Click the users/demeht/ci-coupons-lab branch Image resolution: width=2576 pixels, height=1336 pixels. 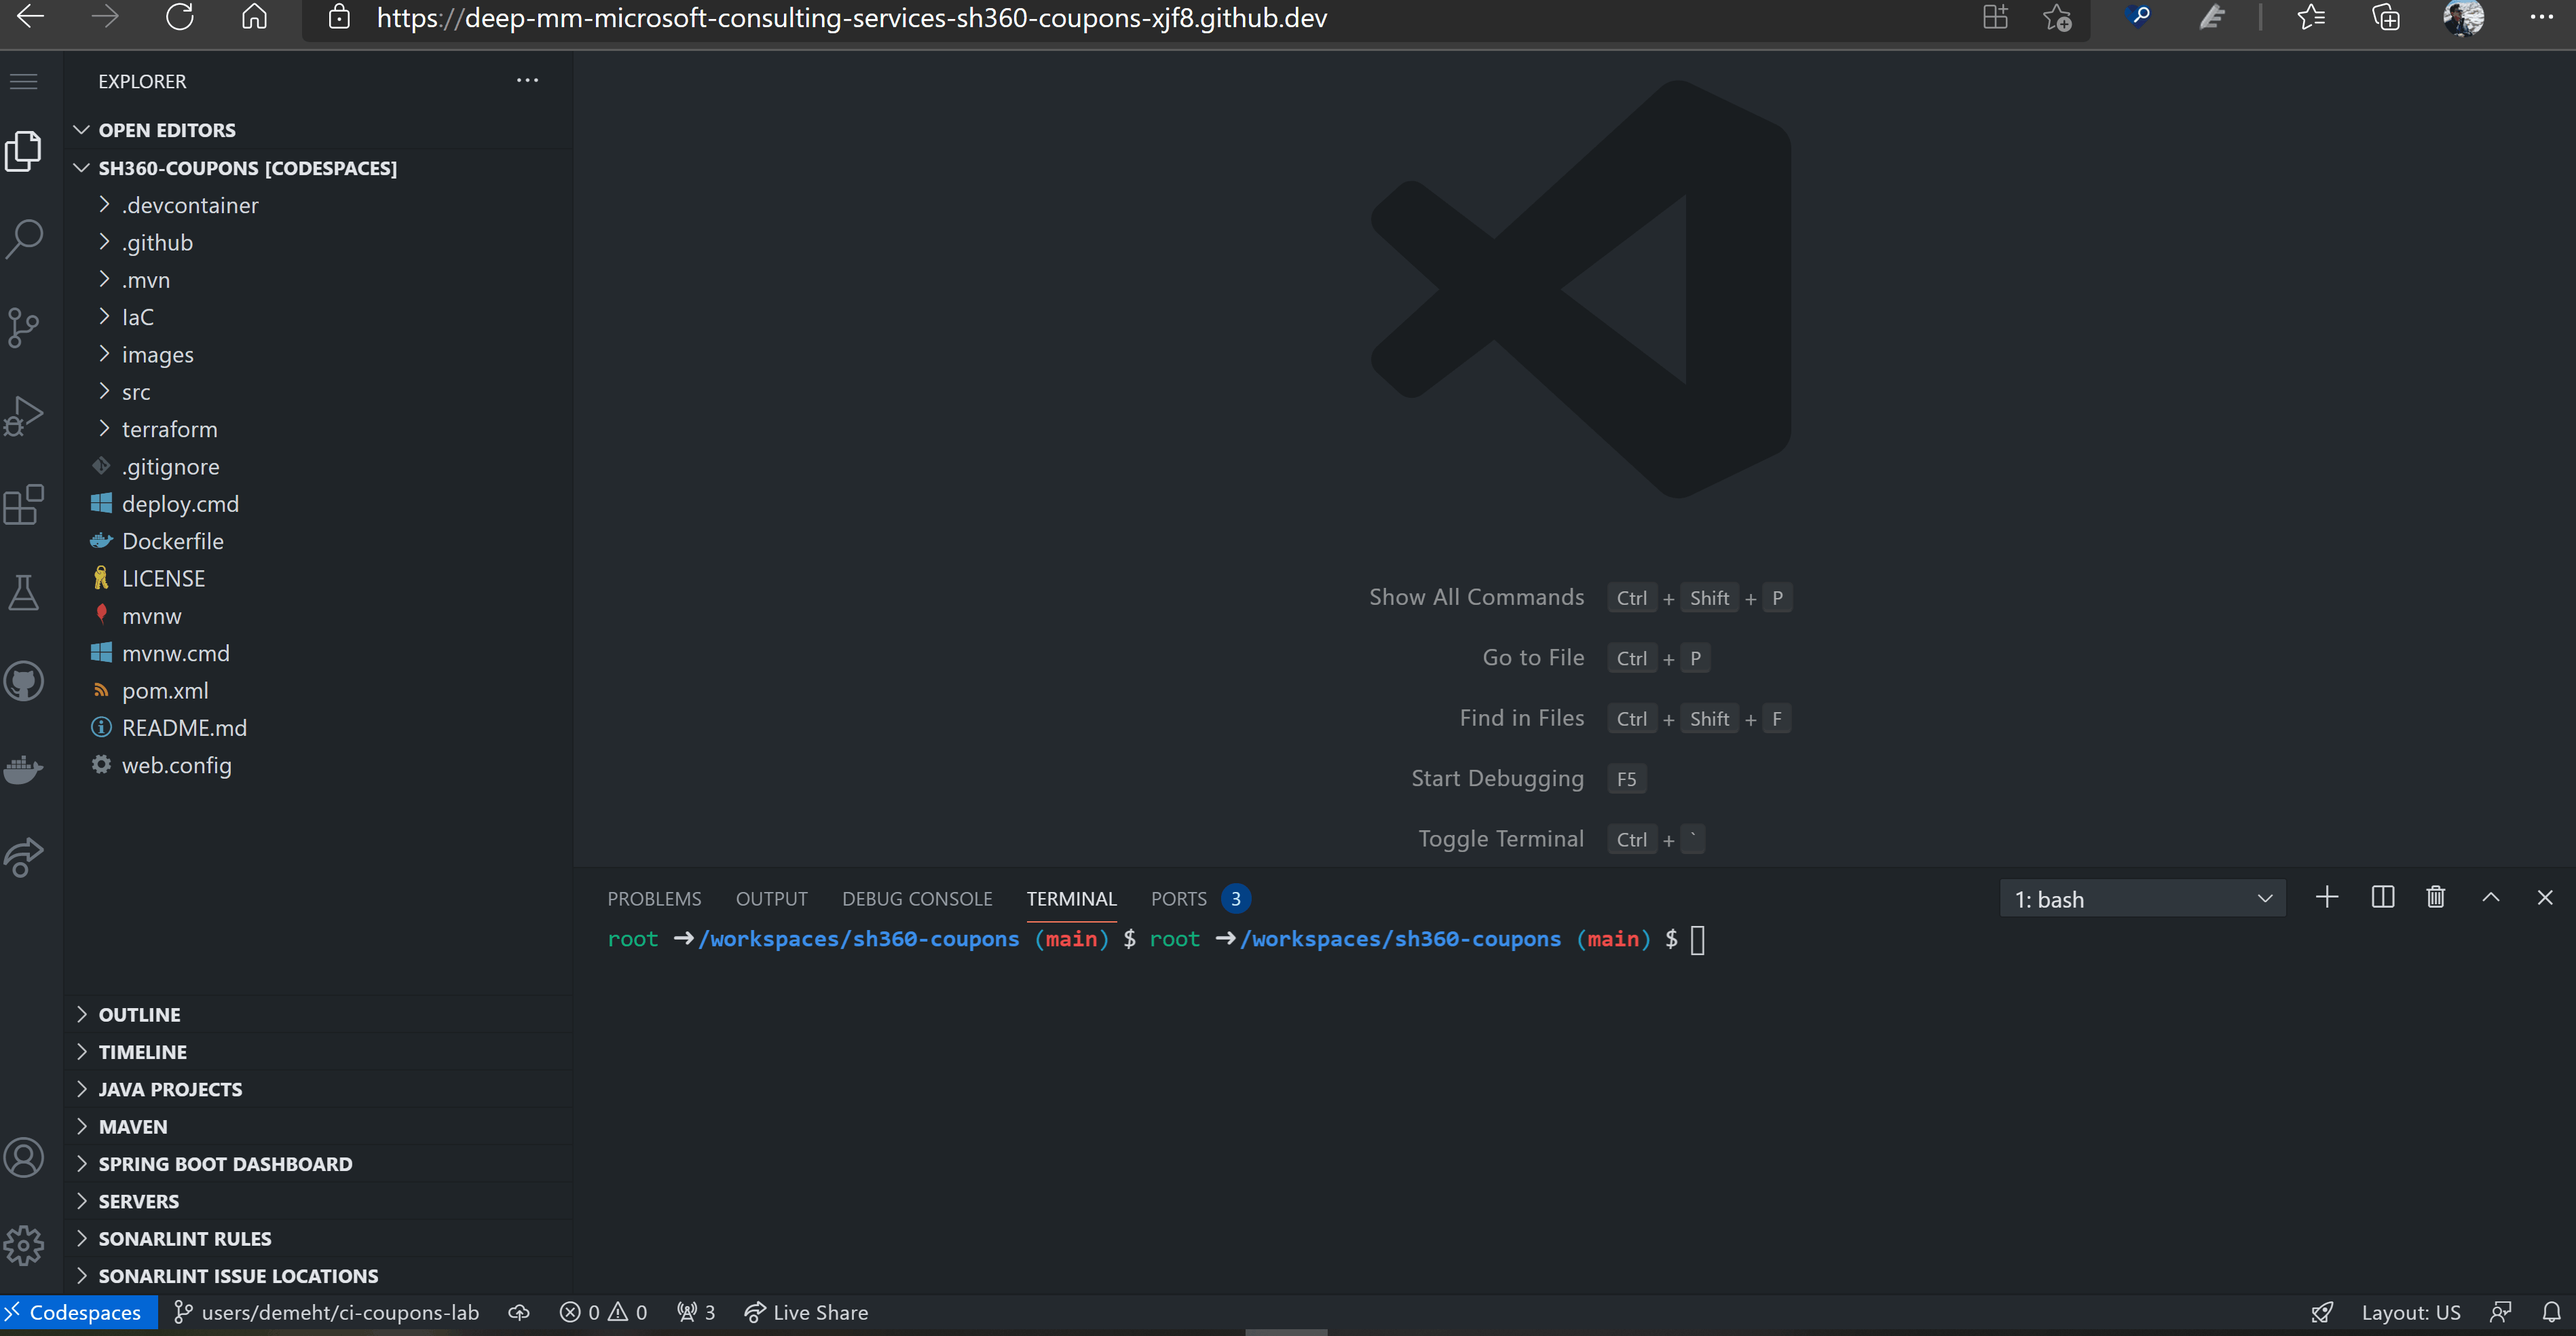click(x=326, y=1312)
